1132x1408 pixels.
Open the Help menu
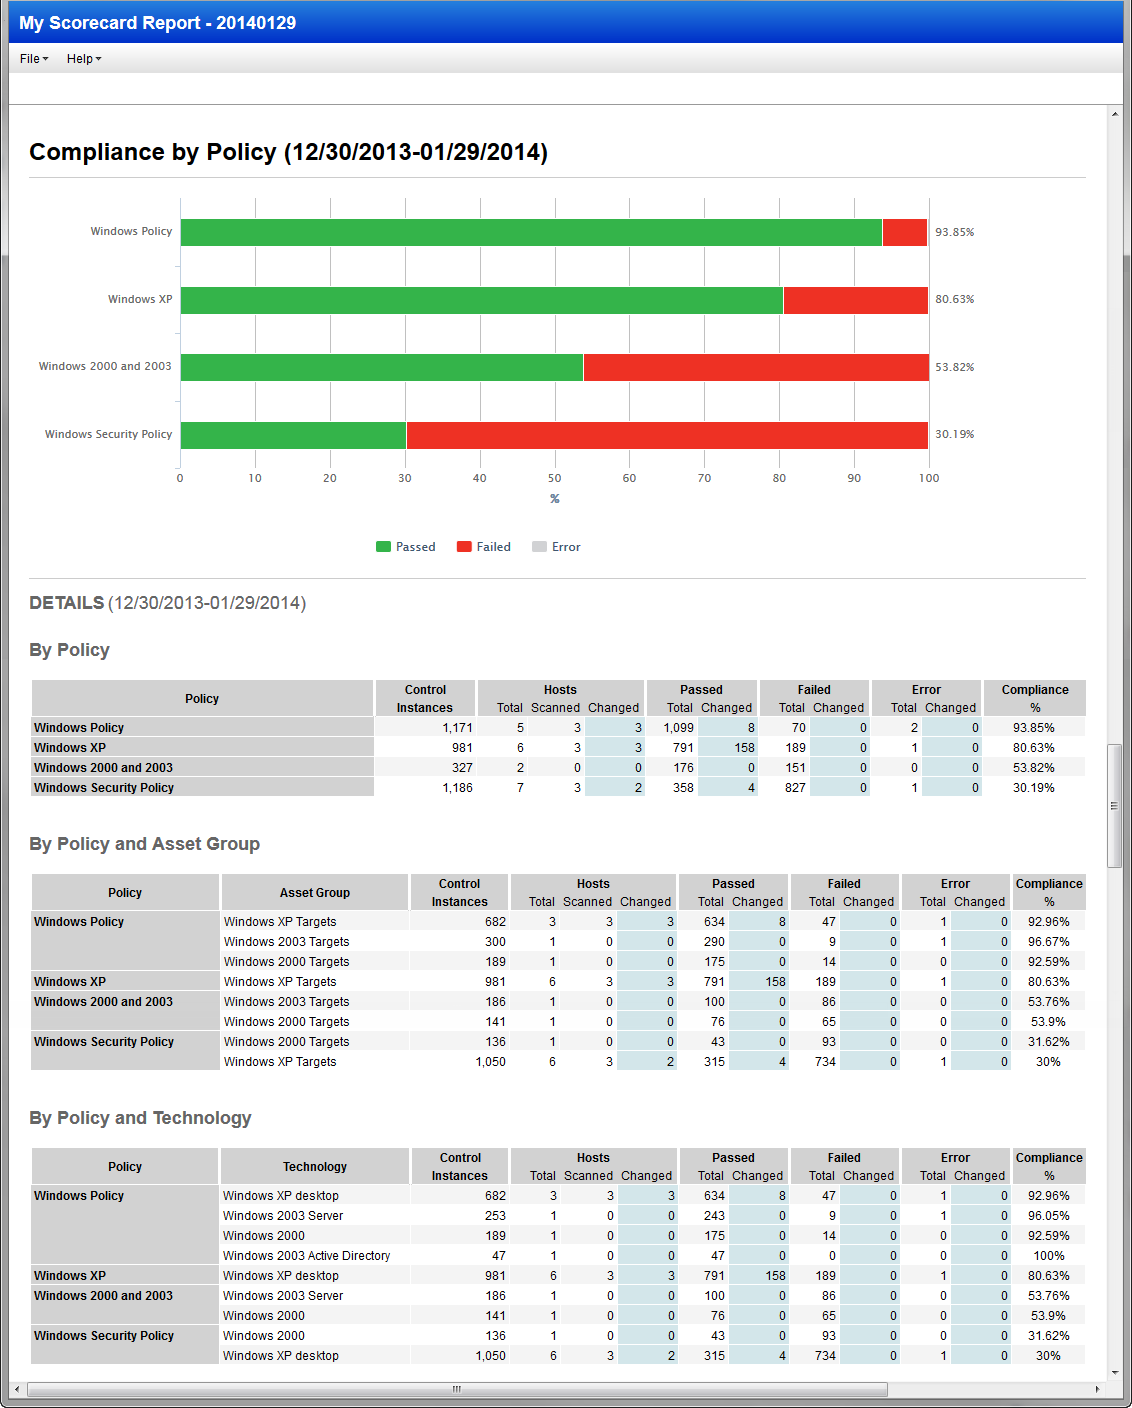click(82, 58)
